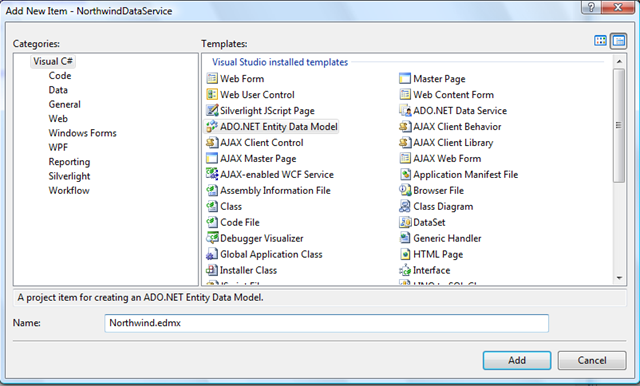Viewport: 640px width, 386px height.
Task: Select the Class Diagram icon
Action: (405, 206)
